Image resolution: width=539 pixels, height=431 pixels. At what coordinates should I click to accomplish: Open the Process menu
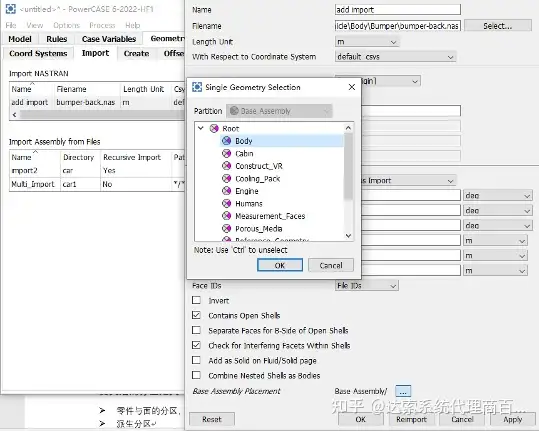coord(102,25)
